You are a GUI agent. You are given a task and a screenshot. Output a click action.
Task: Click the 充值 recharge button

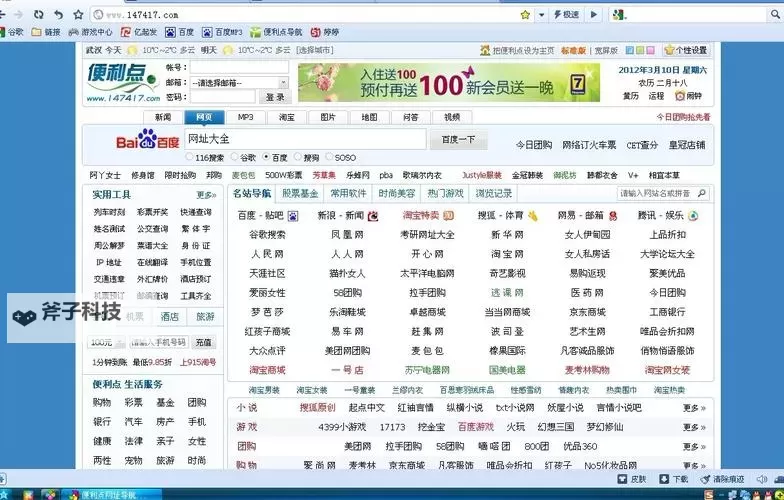pos(204,342)
